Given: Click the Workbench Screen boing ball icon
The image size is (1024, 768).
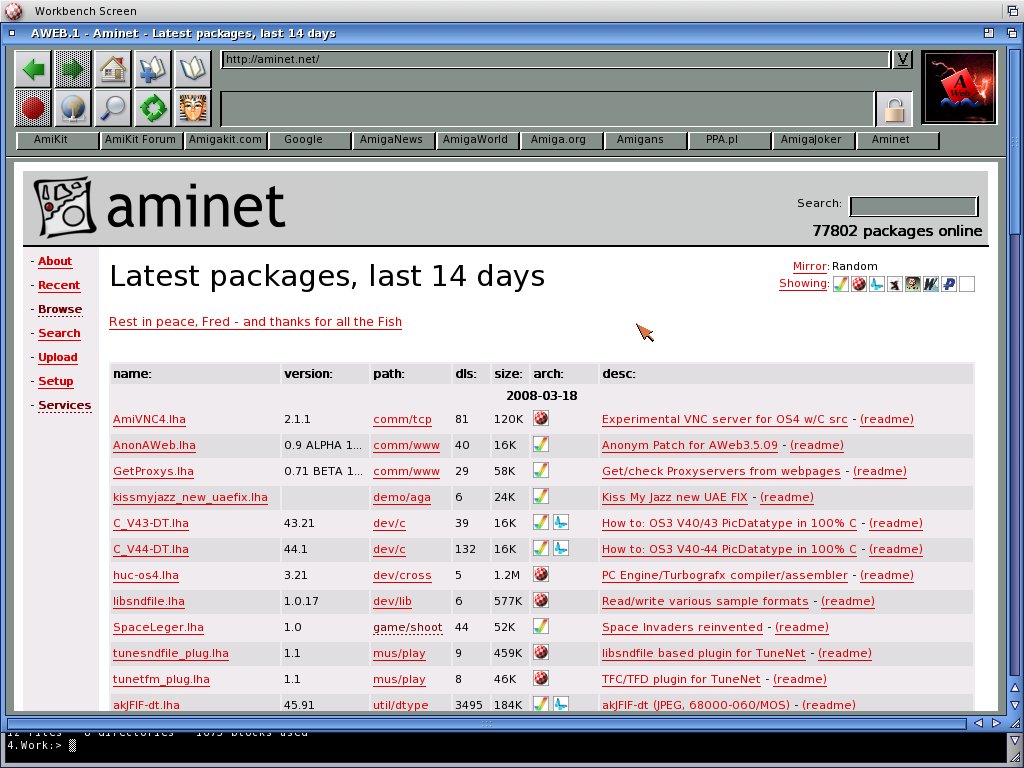Looking at the screenshot, I should coord(13,10).
